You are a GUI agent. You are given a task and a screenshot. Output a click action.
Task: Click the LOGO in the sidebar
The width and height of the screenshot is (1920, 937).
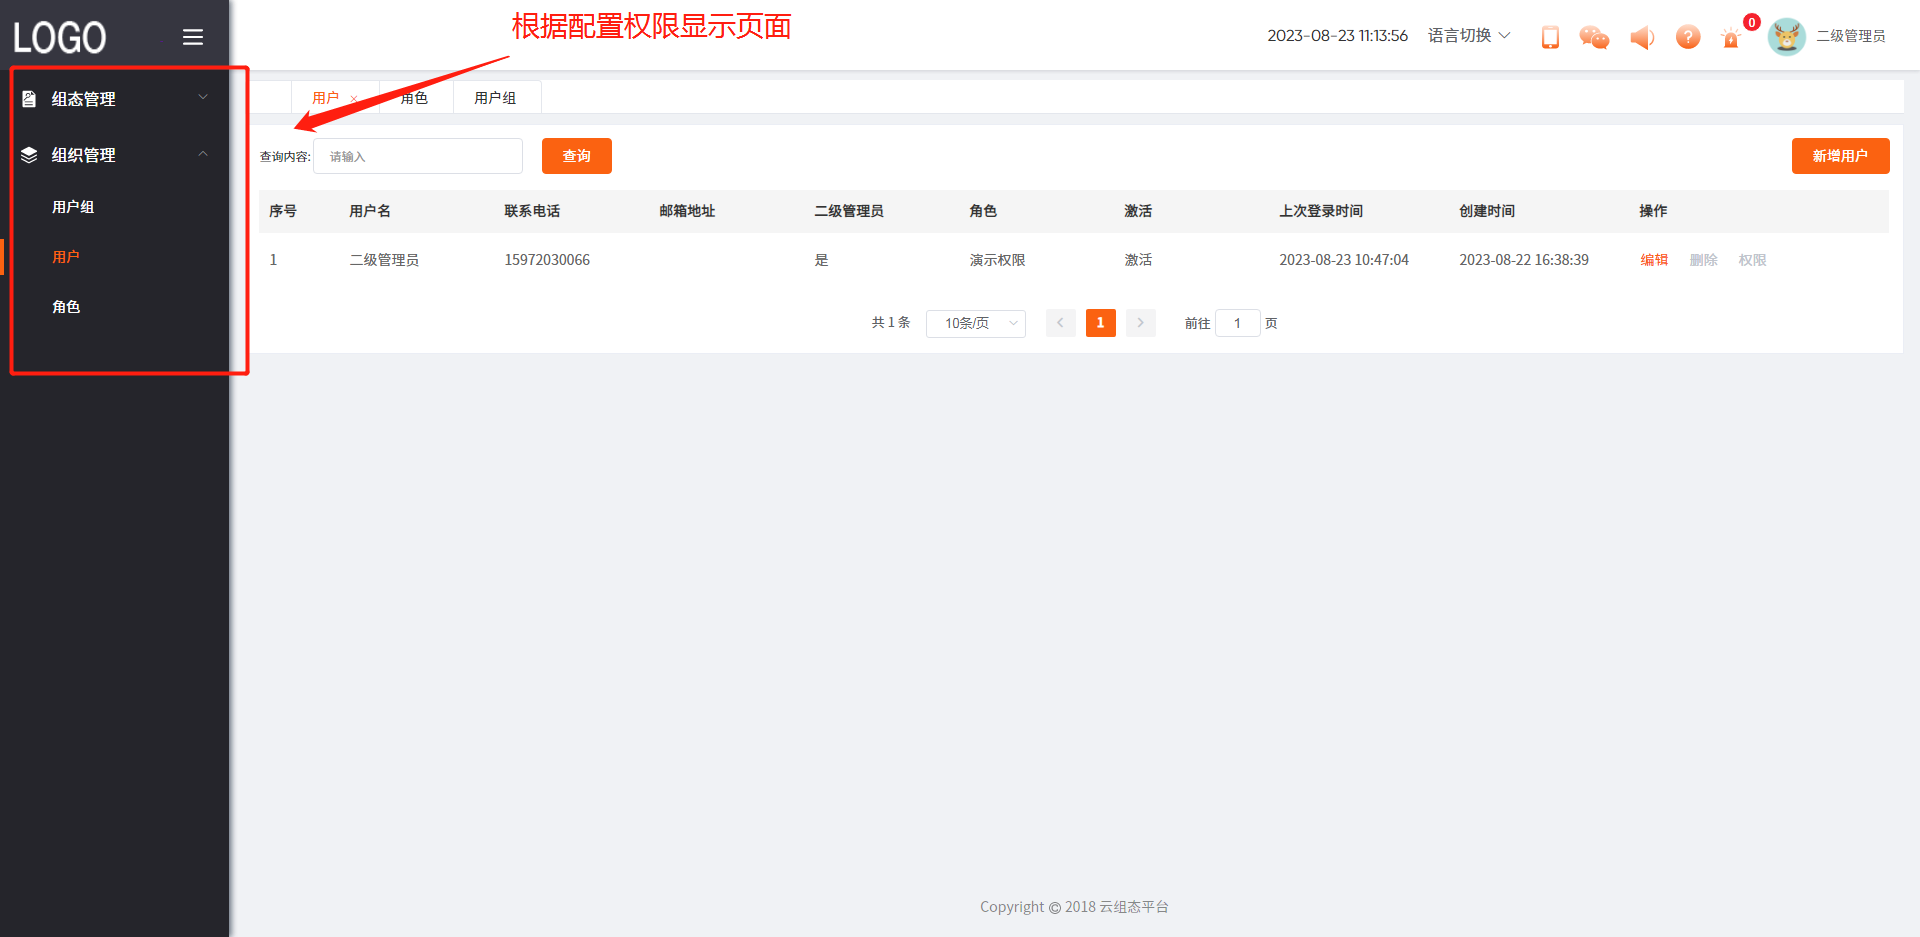tap(60, 38)
